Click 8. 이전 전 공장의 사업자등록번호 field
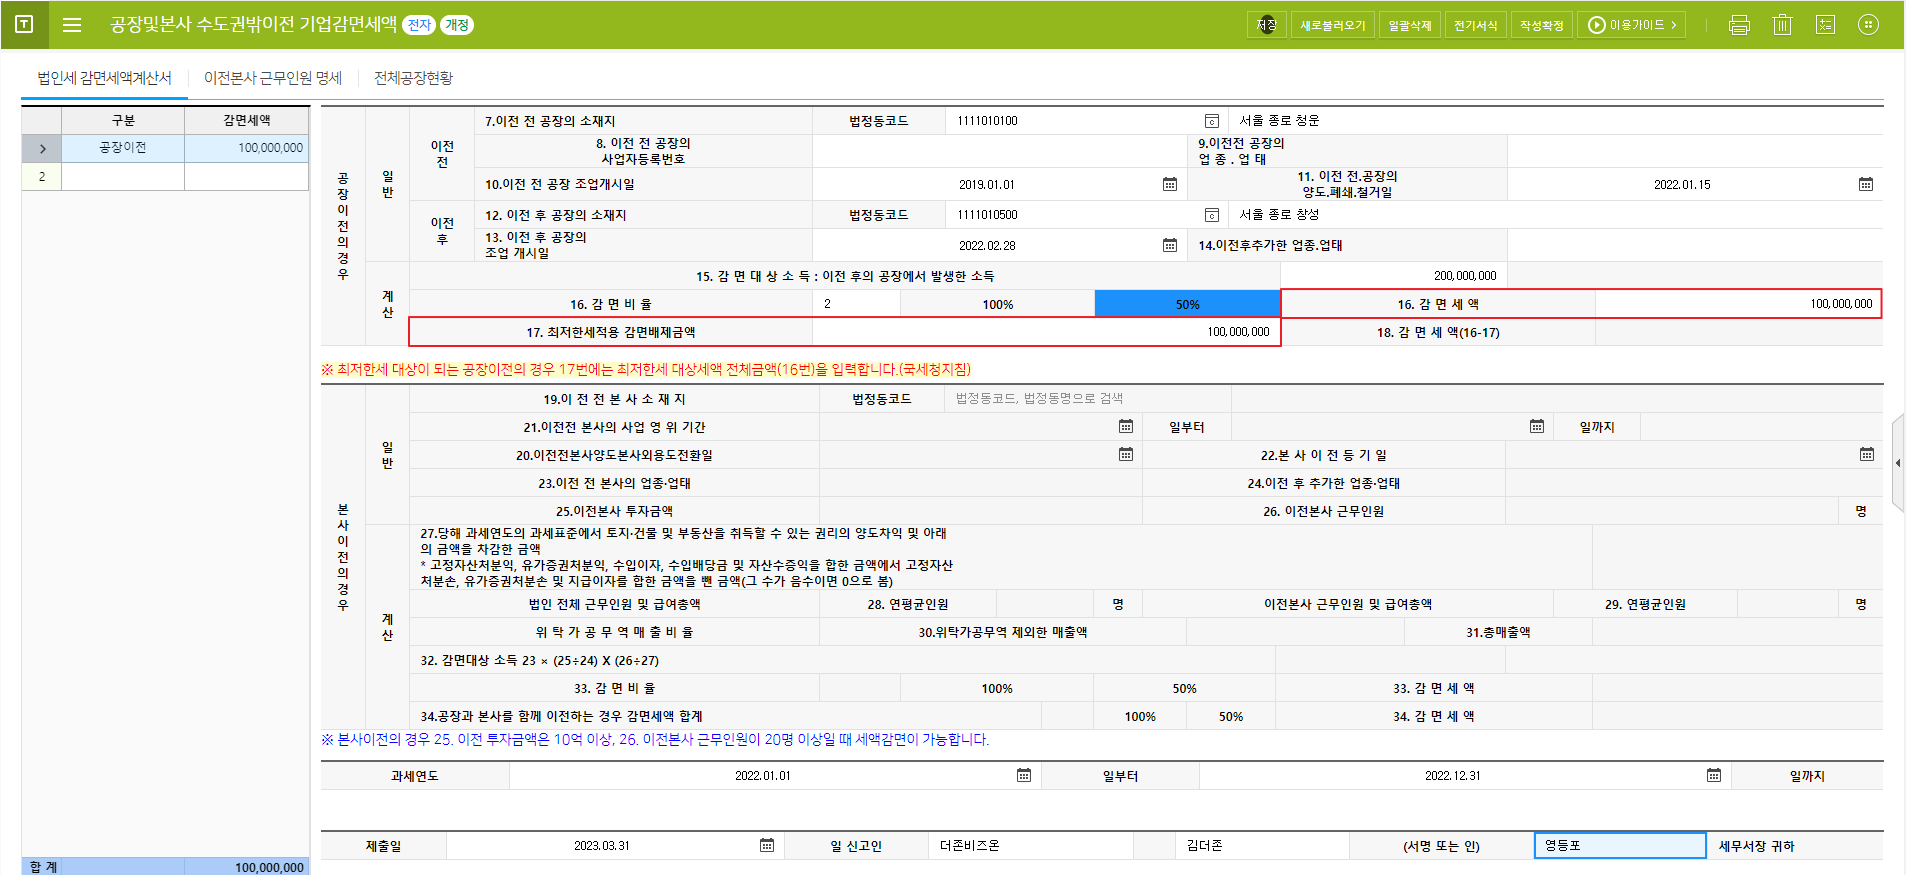The height and width of the screenshot is (875, 1906). tap(999, 152)
